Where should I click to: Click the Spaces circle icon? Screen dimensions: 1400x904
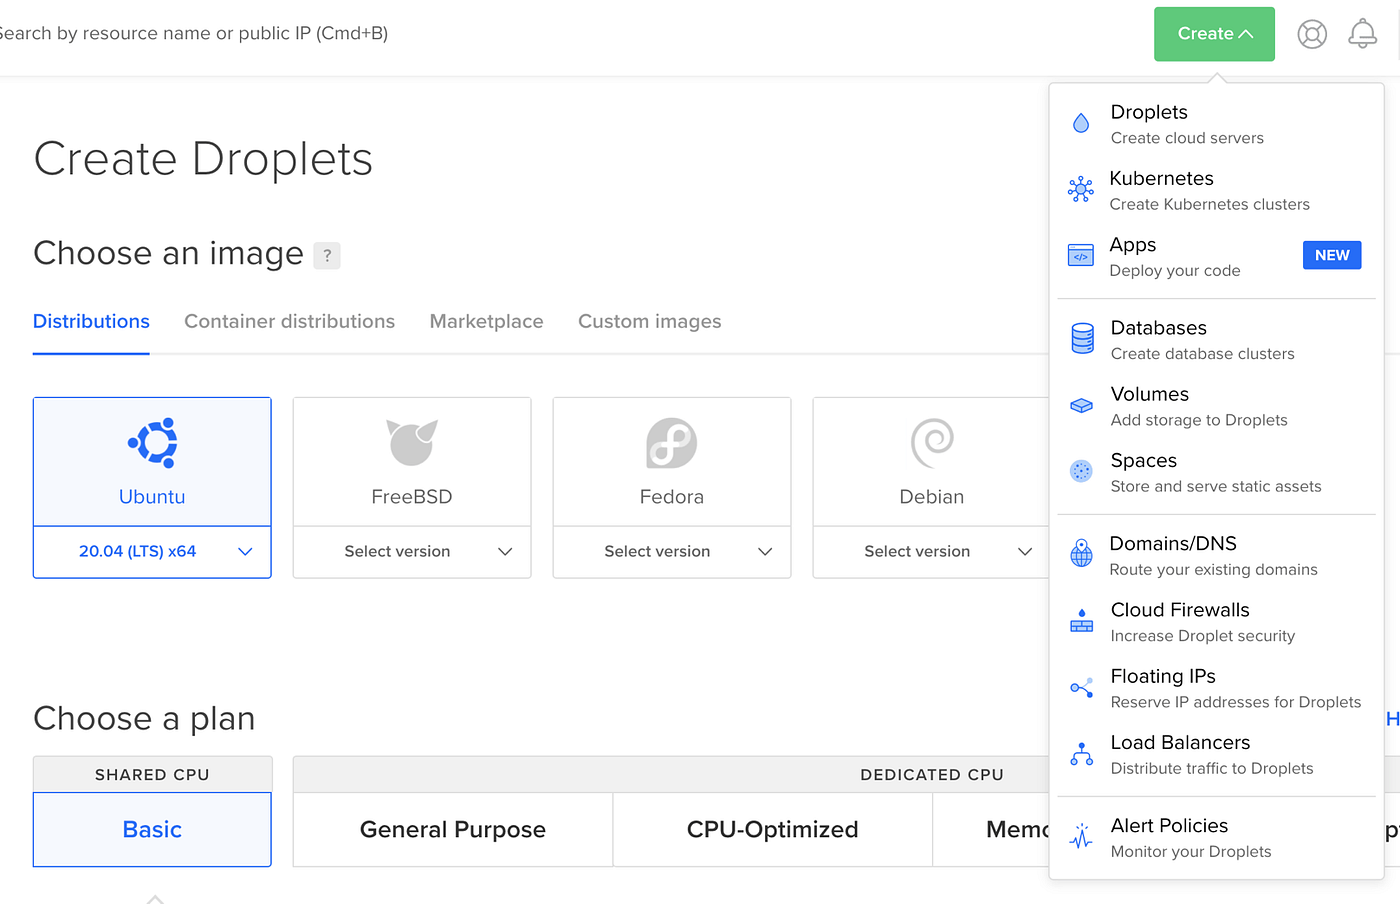(x=1081, y=471)
